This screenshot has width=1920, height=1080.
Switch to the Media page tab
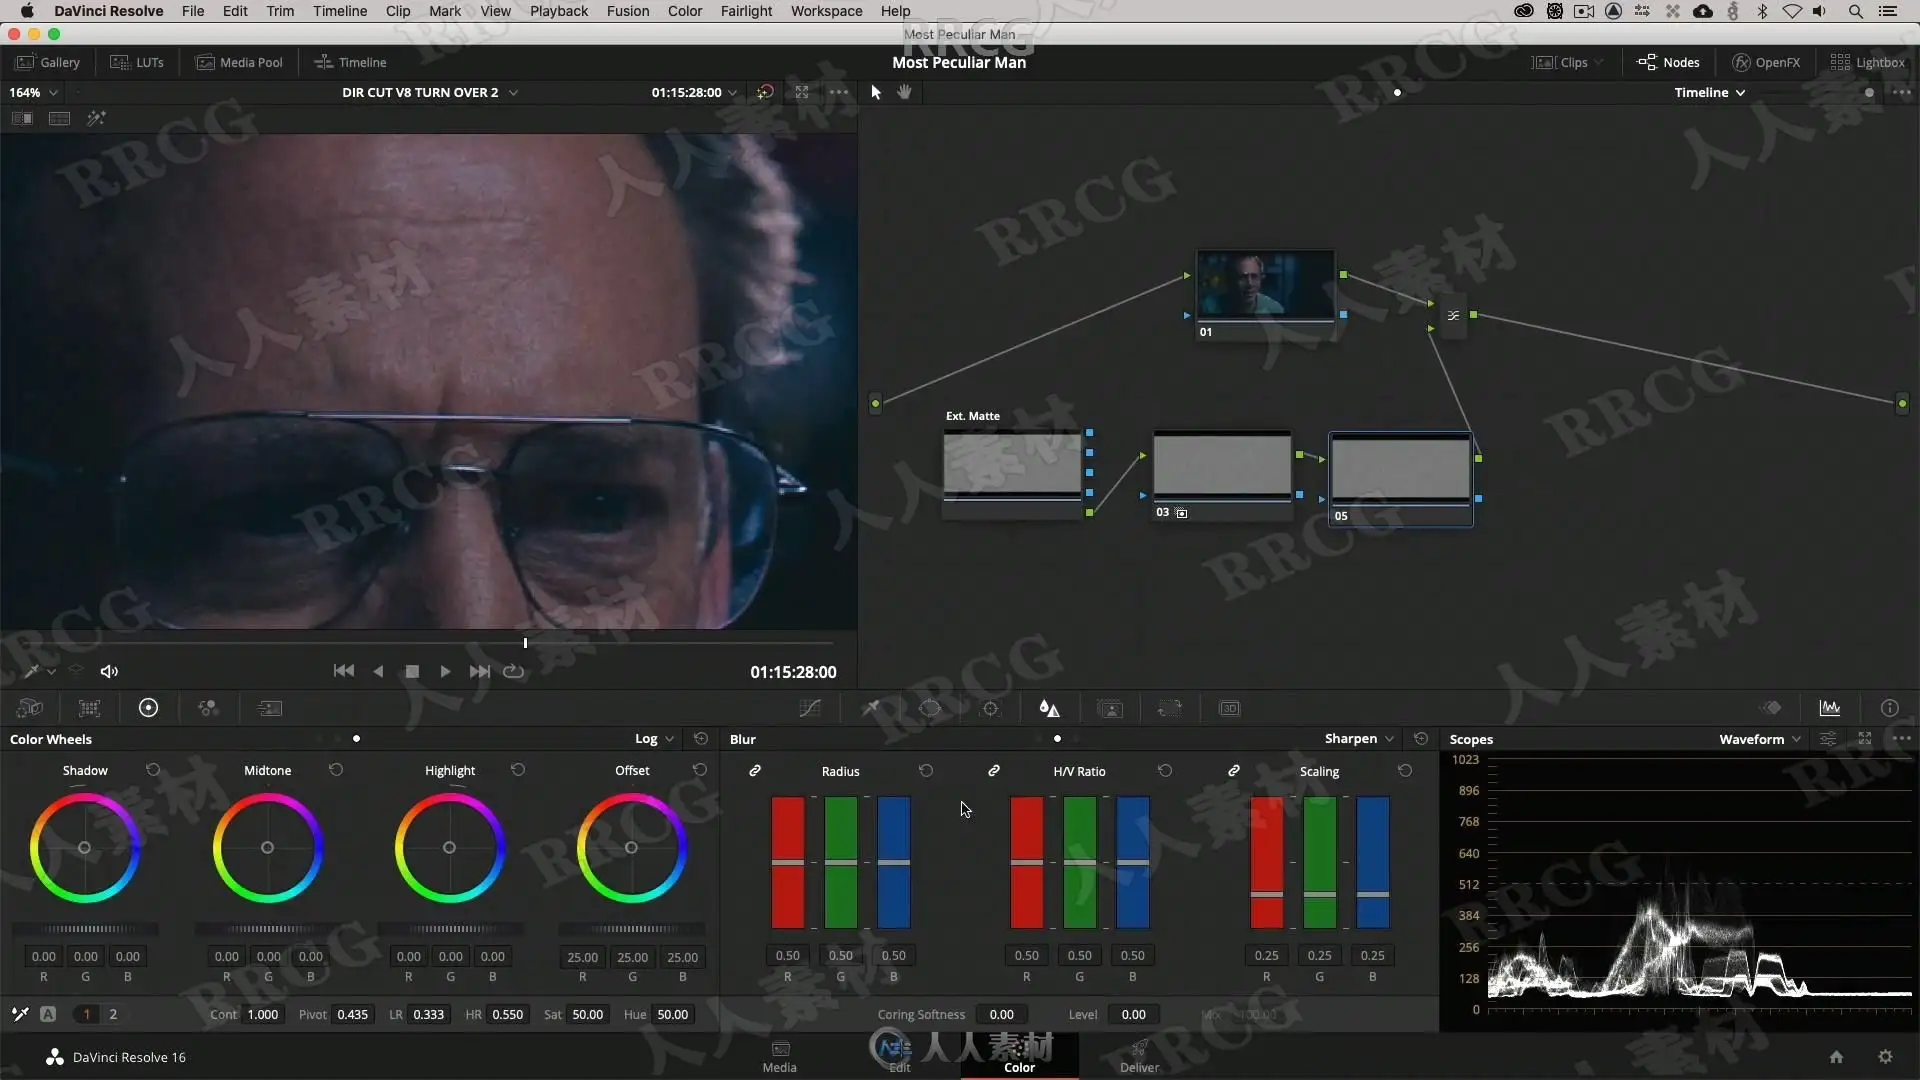[x=779, y=1056]
